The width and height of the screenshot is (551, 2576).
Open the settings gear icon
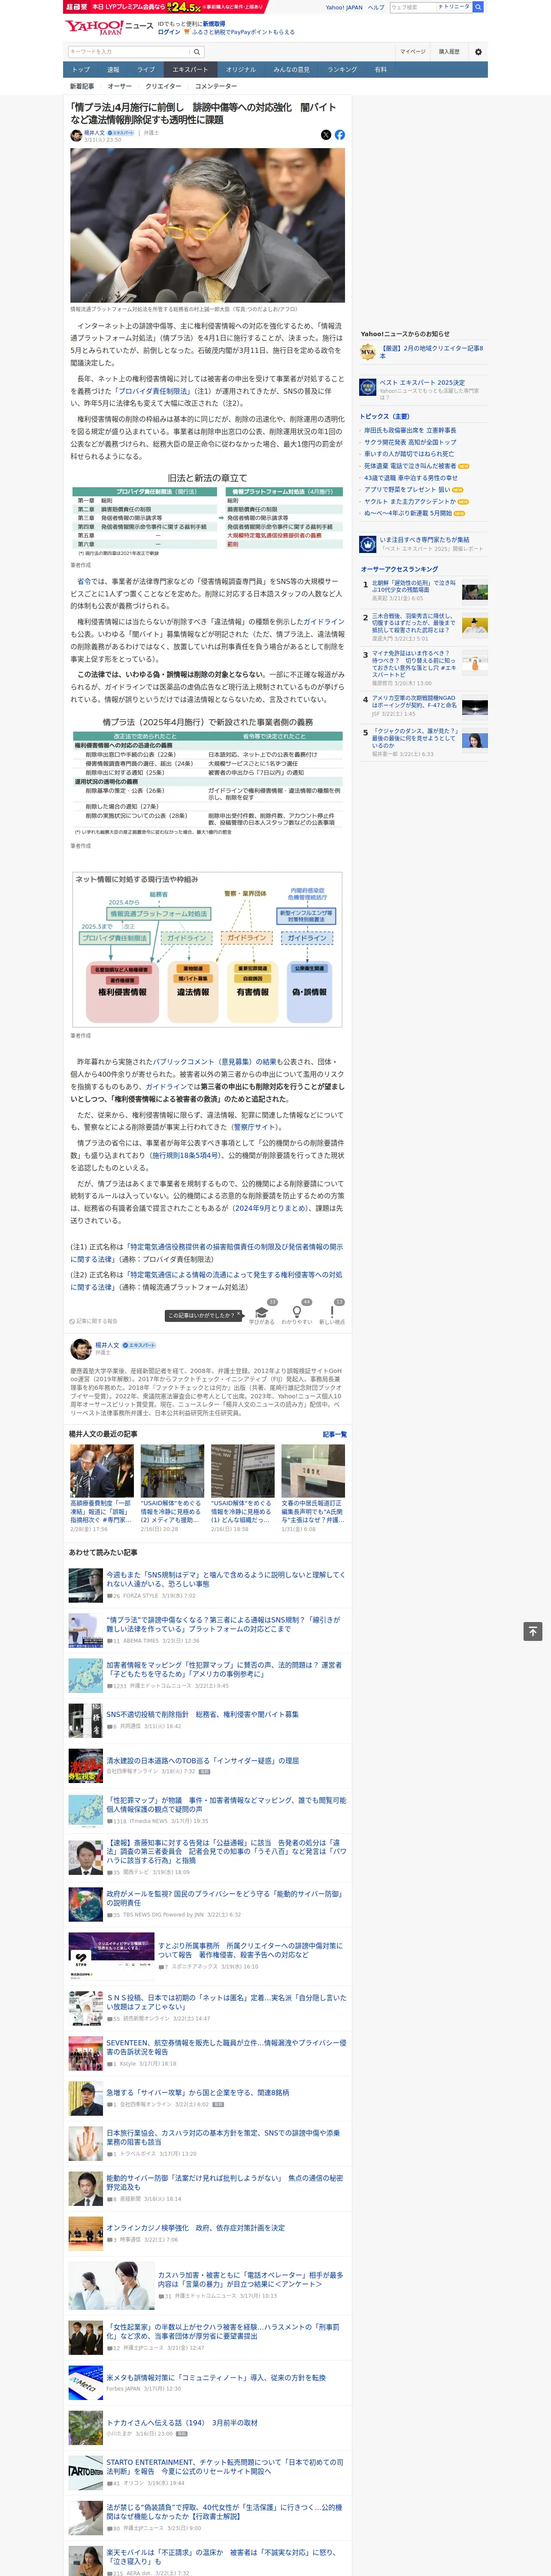(478, 52)
